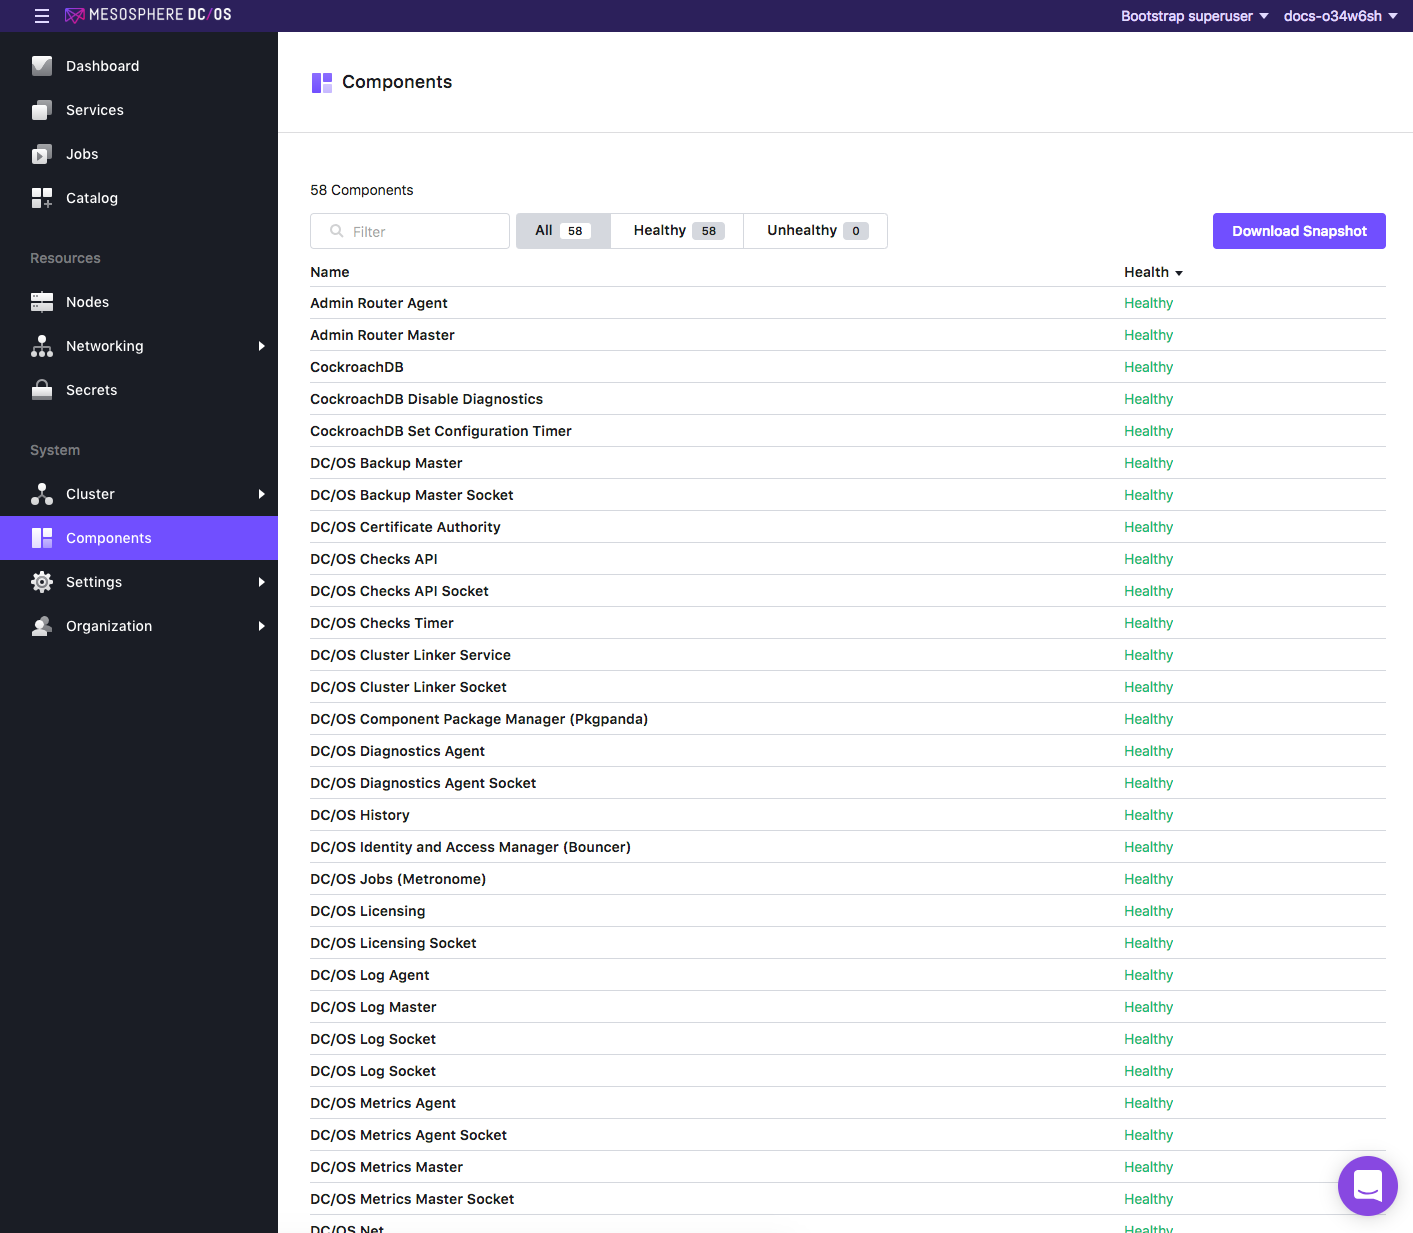Select the Healthy 58 filter tab

pyautogui.click(x=677, y=231)
